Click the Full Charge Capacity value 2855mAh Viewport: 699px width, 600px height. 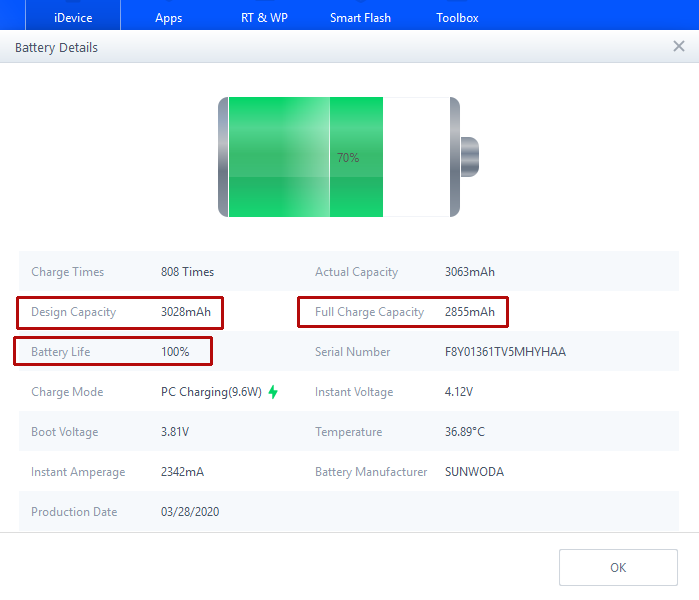(470, 312)
